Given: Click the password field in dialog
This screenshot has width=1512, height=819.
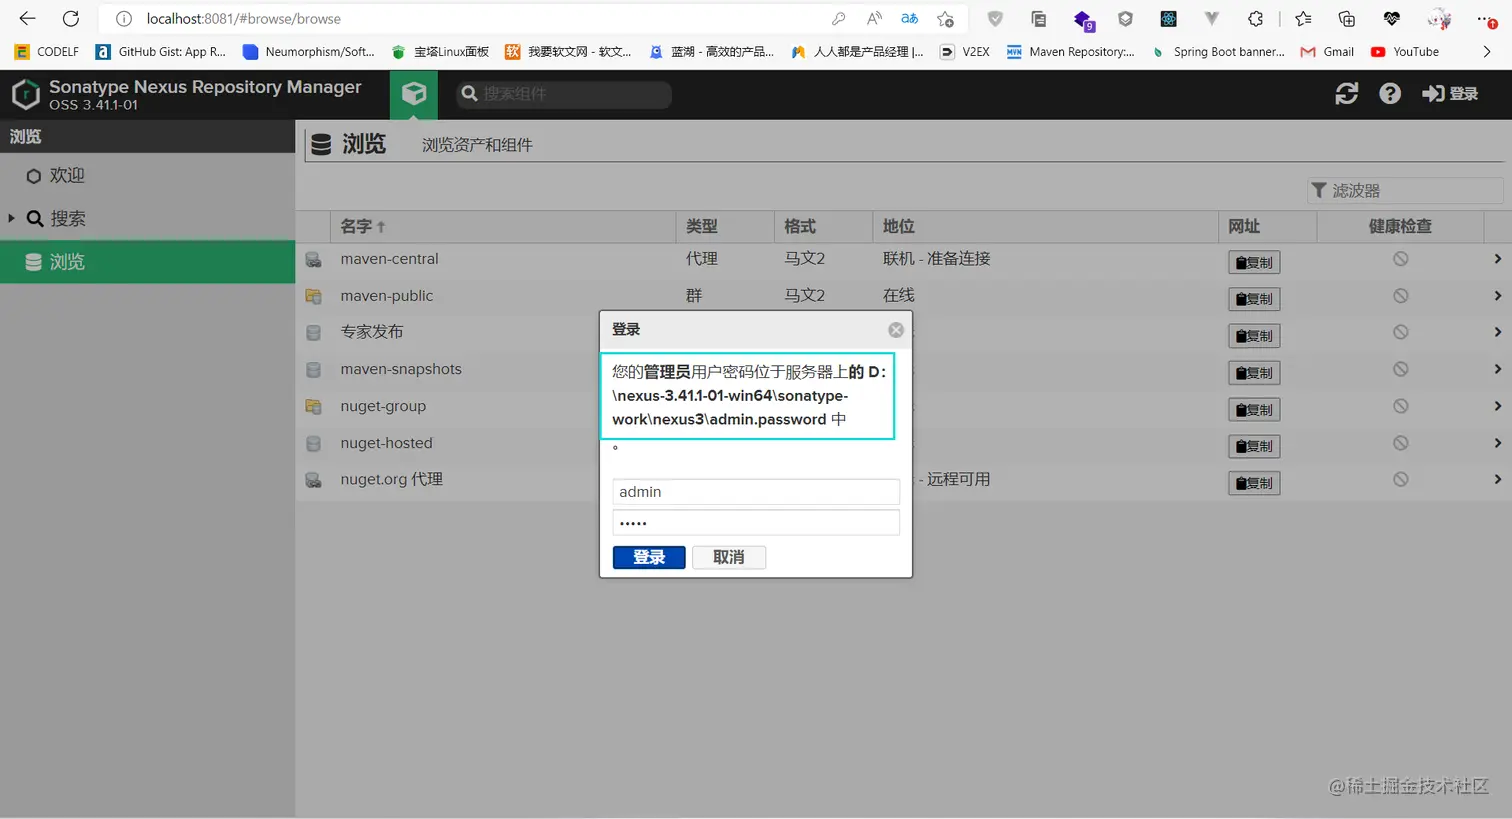Looking at the screenshot, I should click(756, 523).
